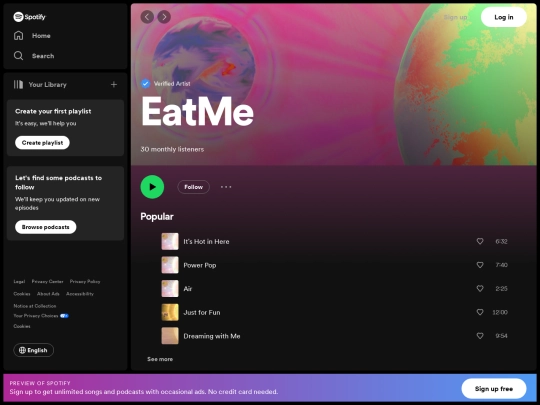Click "Let's find some podcasts to follow" heading

coord(59,183)
